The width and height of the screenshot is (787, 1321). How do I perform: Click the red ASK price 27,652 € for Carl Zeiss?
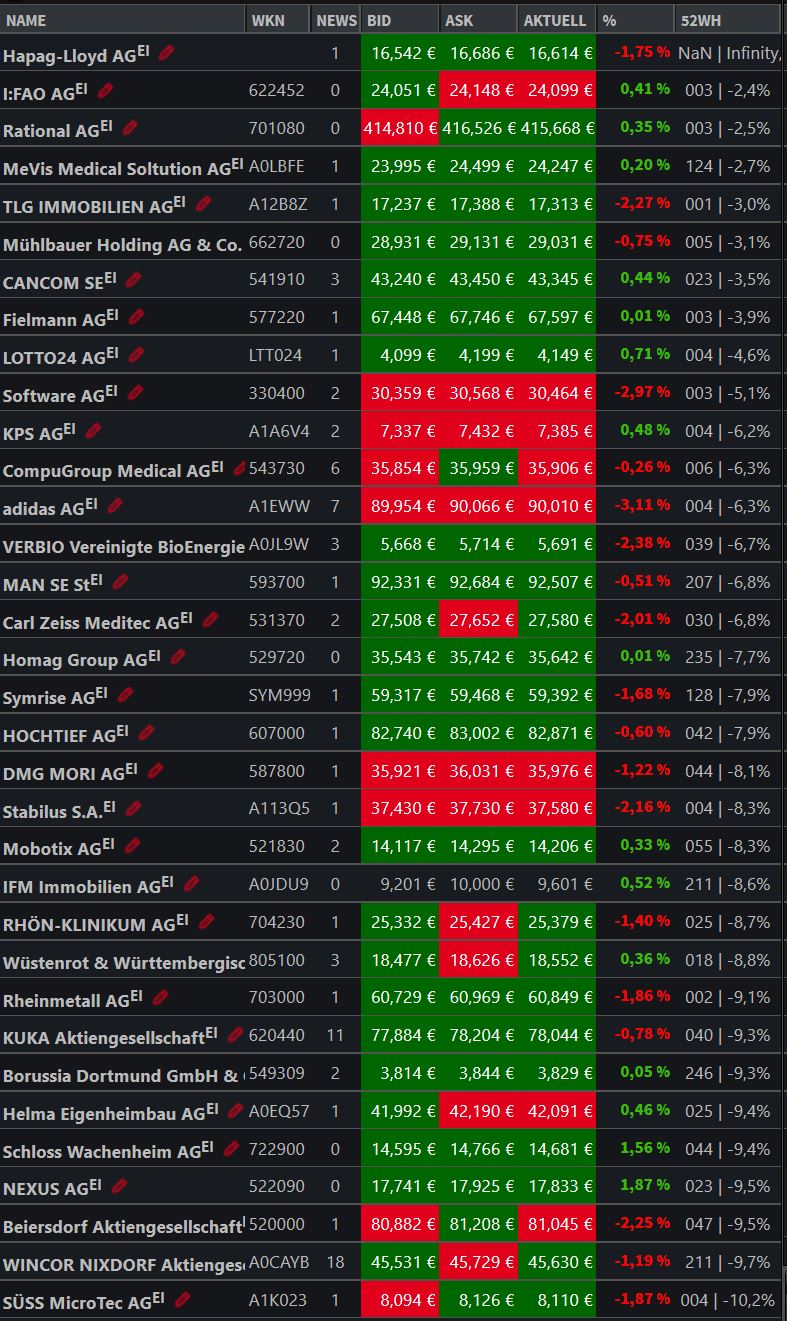coord(478,620)
